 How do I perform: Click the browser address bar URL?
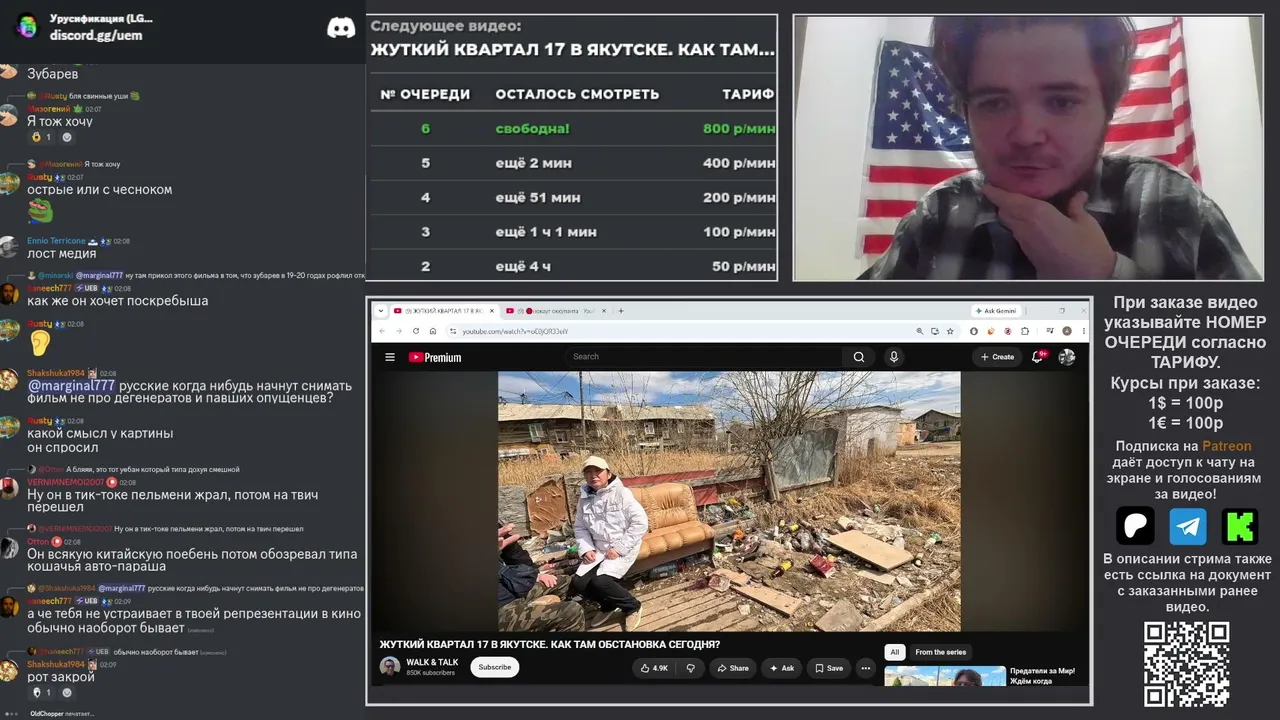515,331
